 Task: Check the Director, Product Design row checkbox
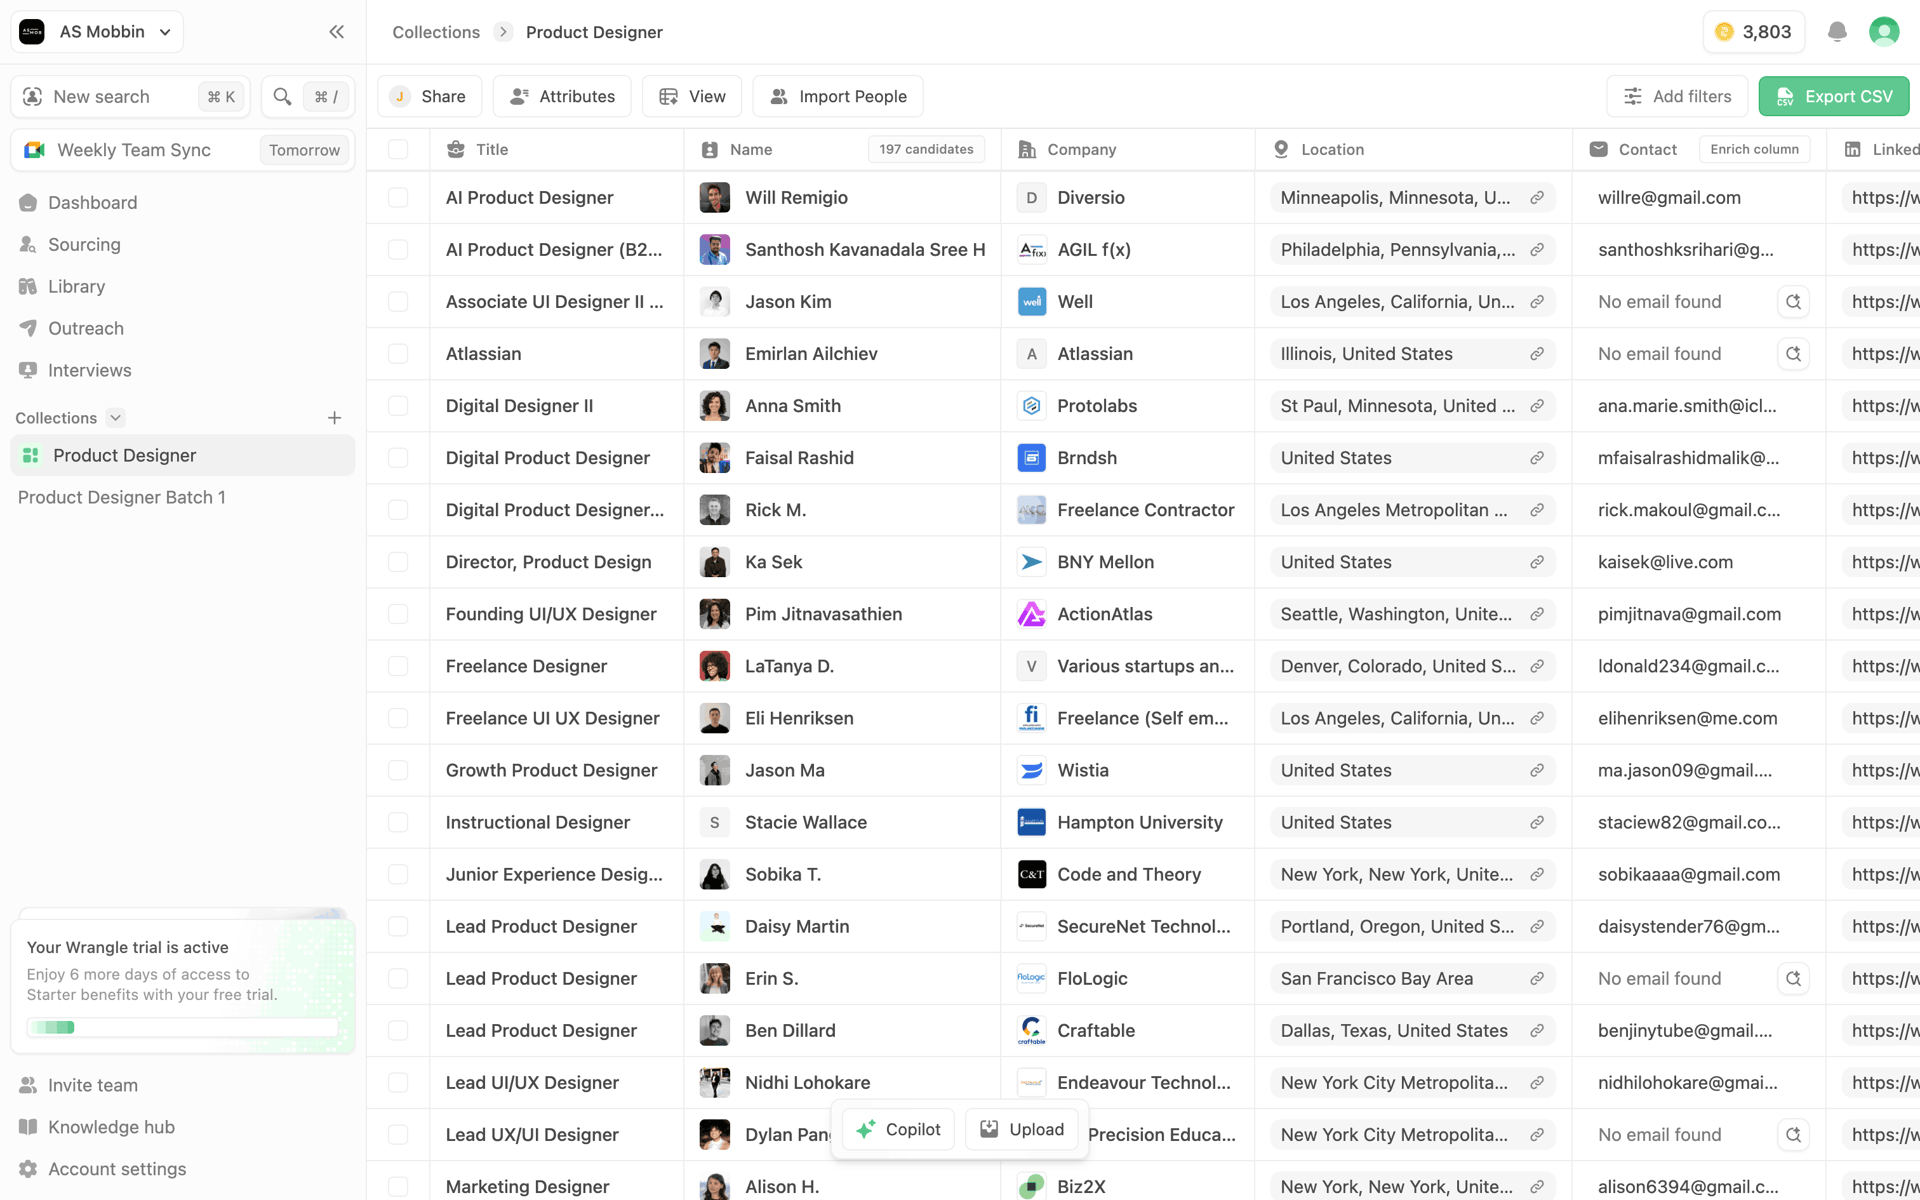tap(398, 563)
